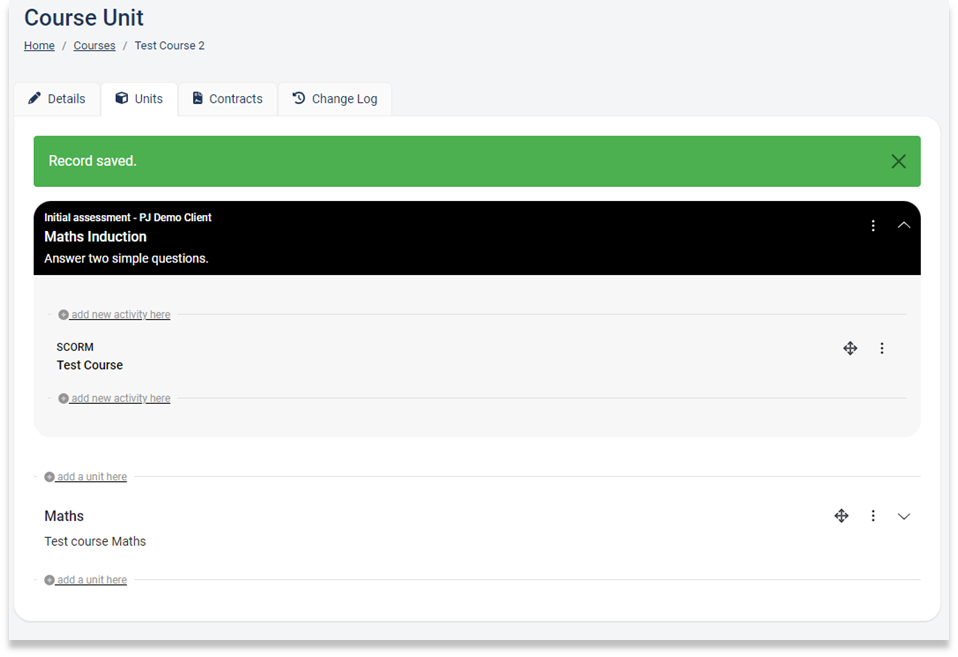Click 'Answer two simple questions.' description
The width and height of the screenshot is (958, 657).
126,259
